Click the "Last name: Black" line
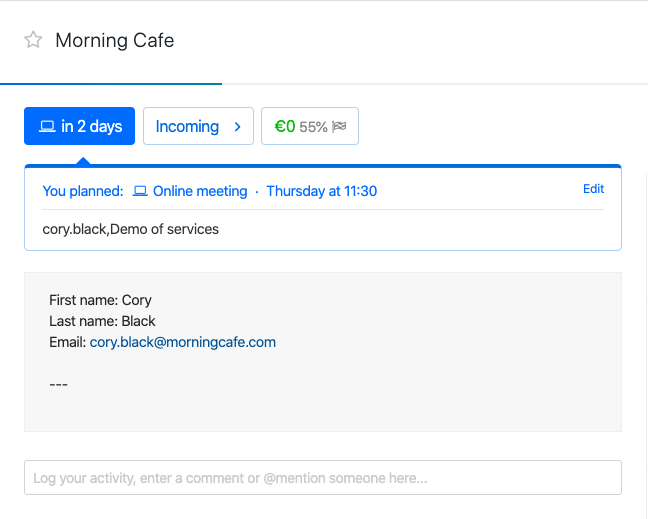This screenshot has height=519, width=648. 102,321
